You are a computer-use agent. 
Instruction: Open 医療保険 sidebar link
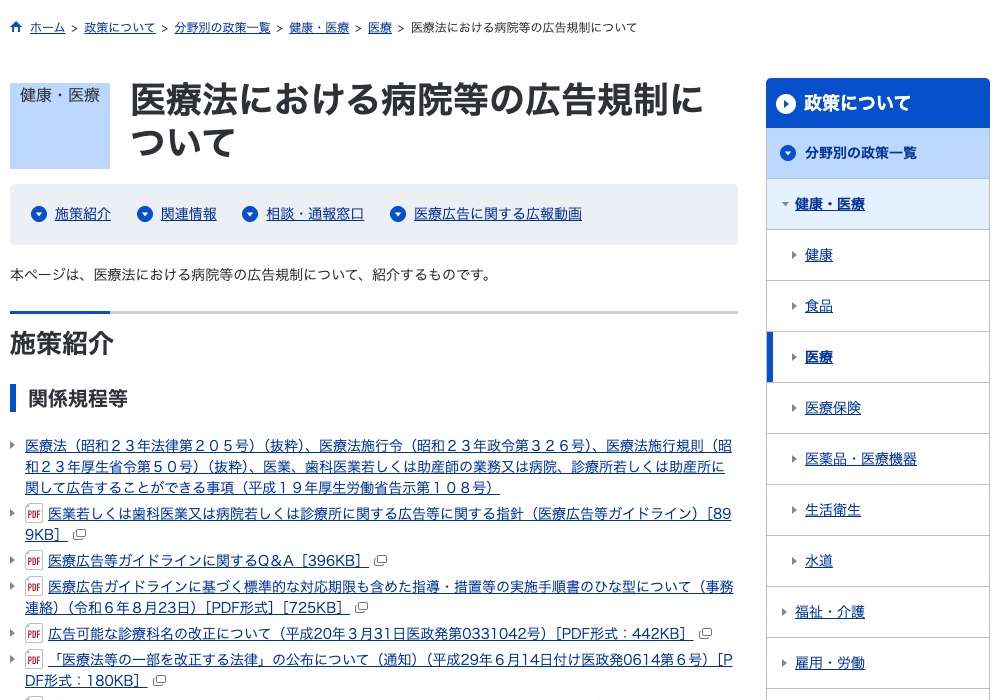(833, 408)
